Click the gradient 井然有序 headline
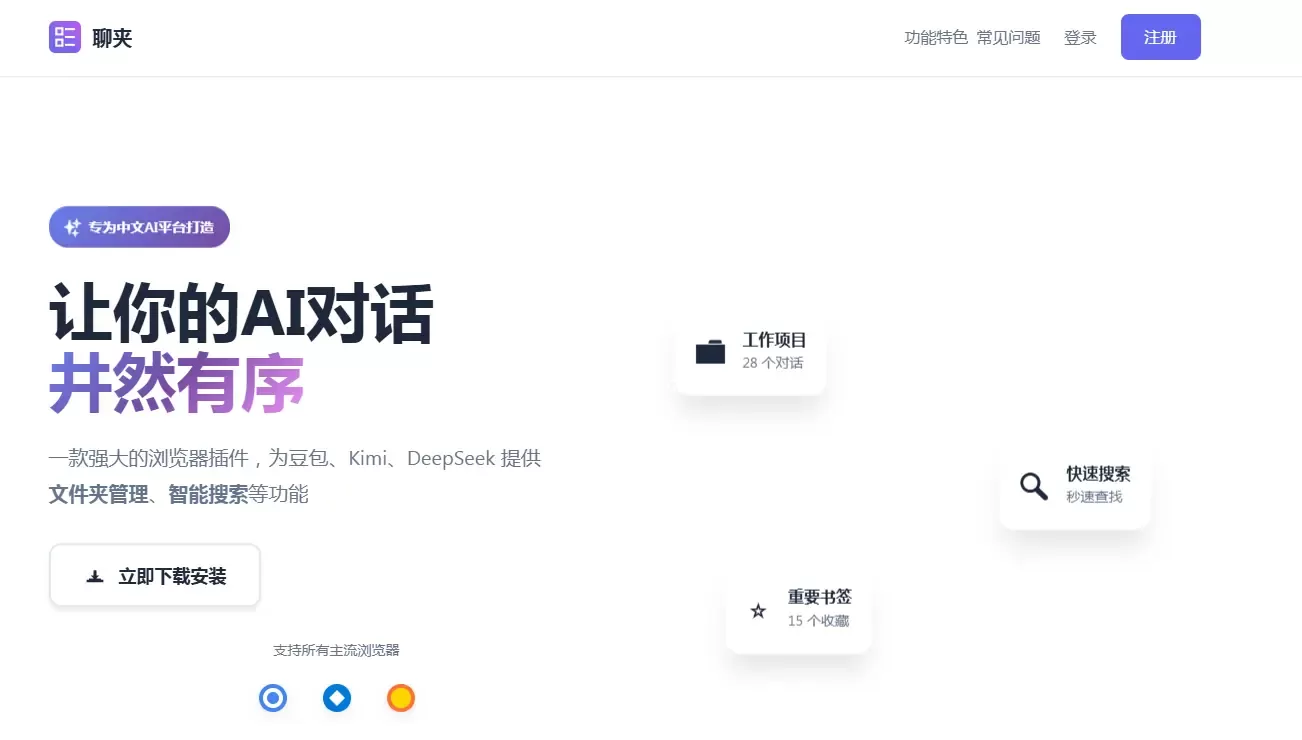Screen dimensions: 1302x740 tap(176, 384)
